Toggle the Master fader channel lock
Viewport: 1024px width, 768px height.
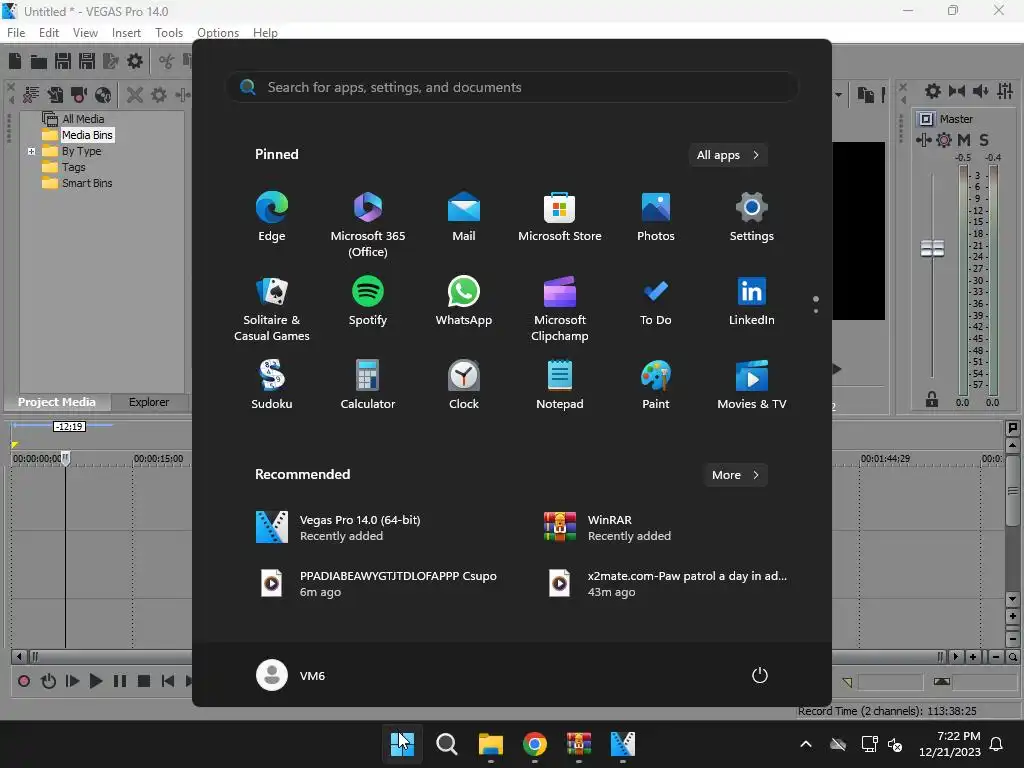click(932, 399)
